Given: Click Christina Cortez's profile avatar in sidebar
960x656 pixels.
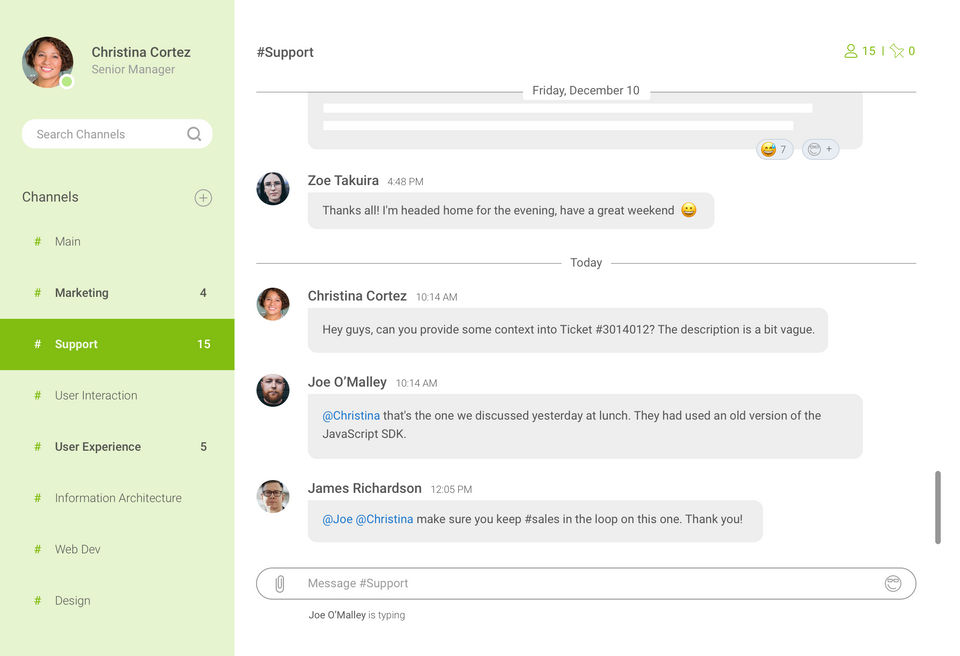Looking at the screenshot, I should pyautogui.click(x=48, y=62).
